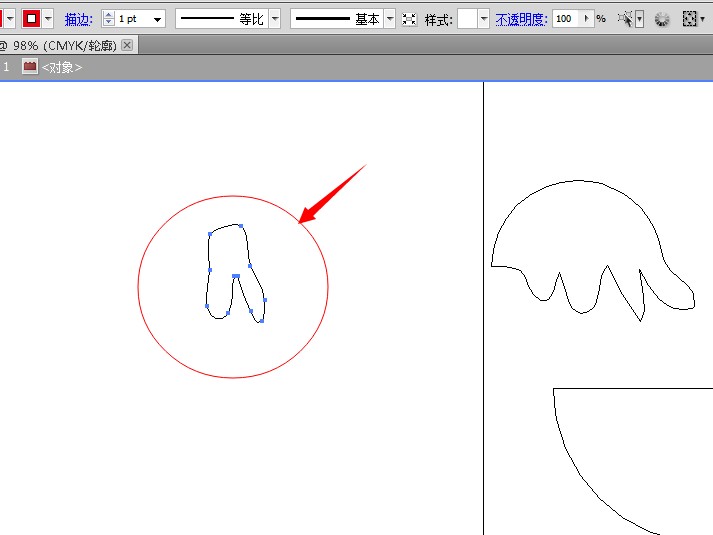Expand the stroke weight dropdown list
Screen dimensions: 713x535
point(157,20)
